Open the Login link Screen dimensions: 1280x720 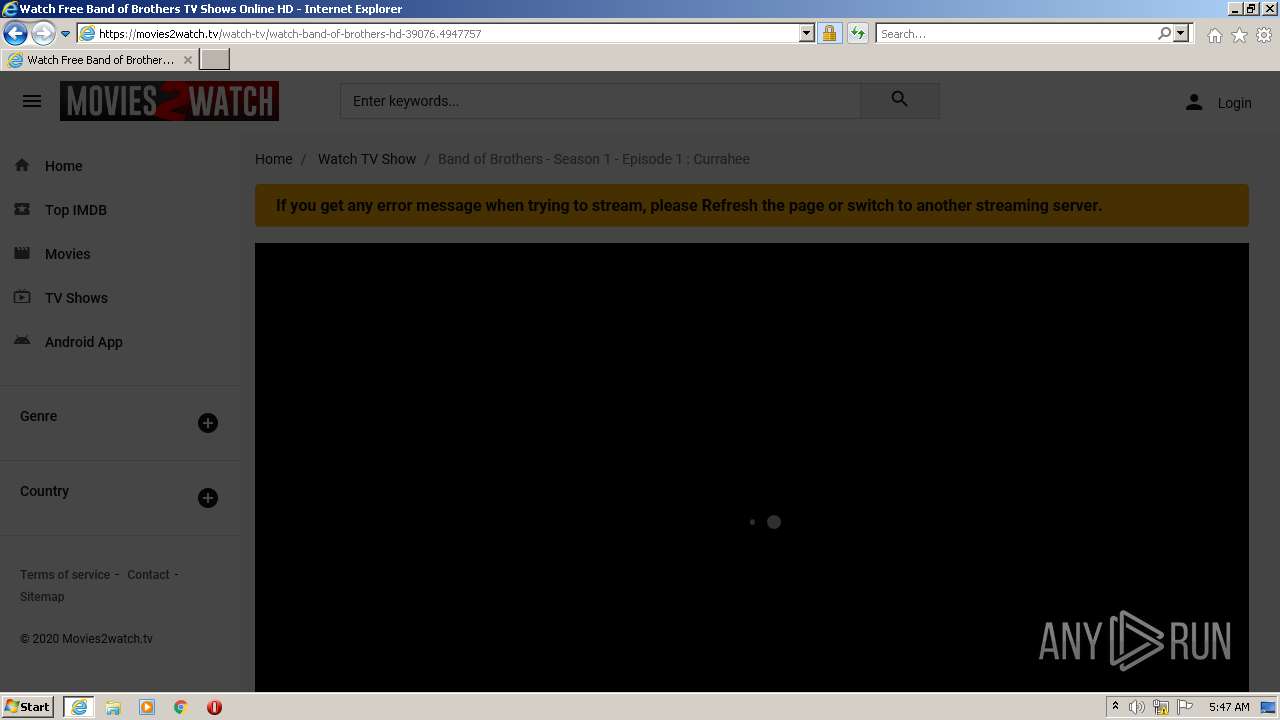coord(1234,103)
